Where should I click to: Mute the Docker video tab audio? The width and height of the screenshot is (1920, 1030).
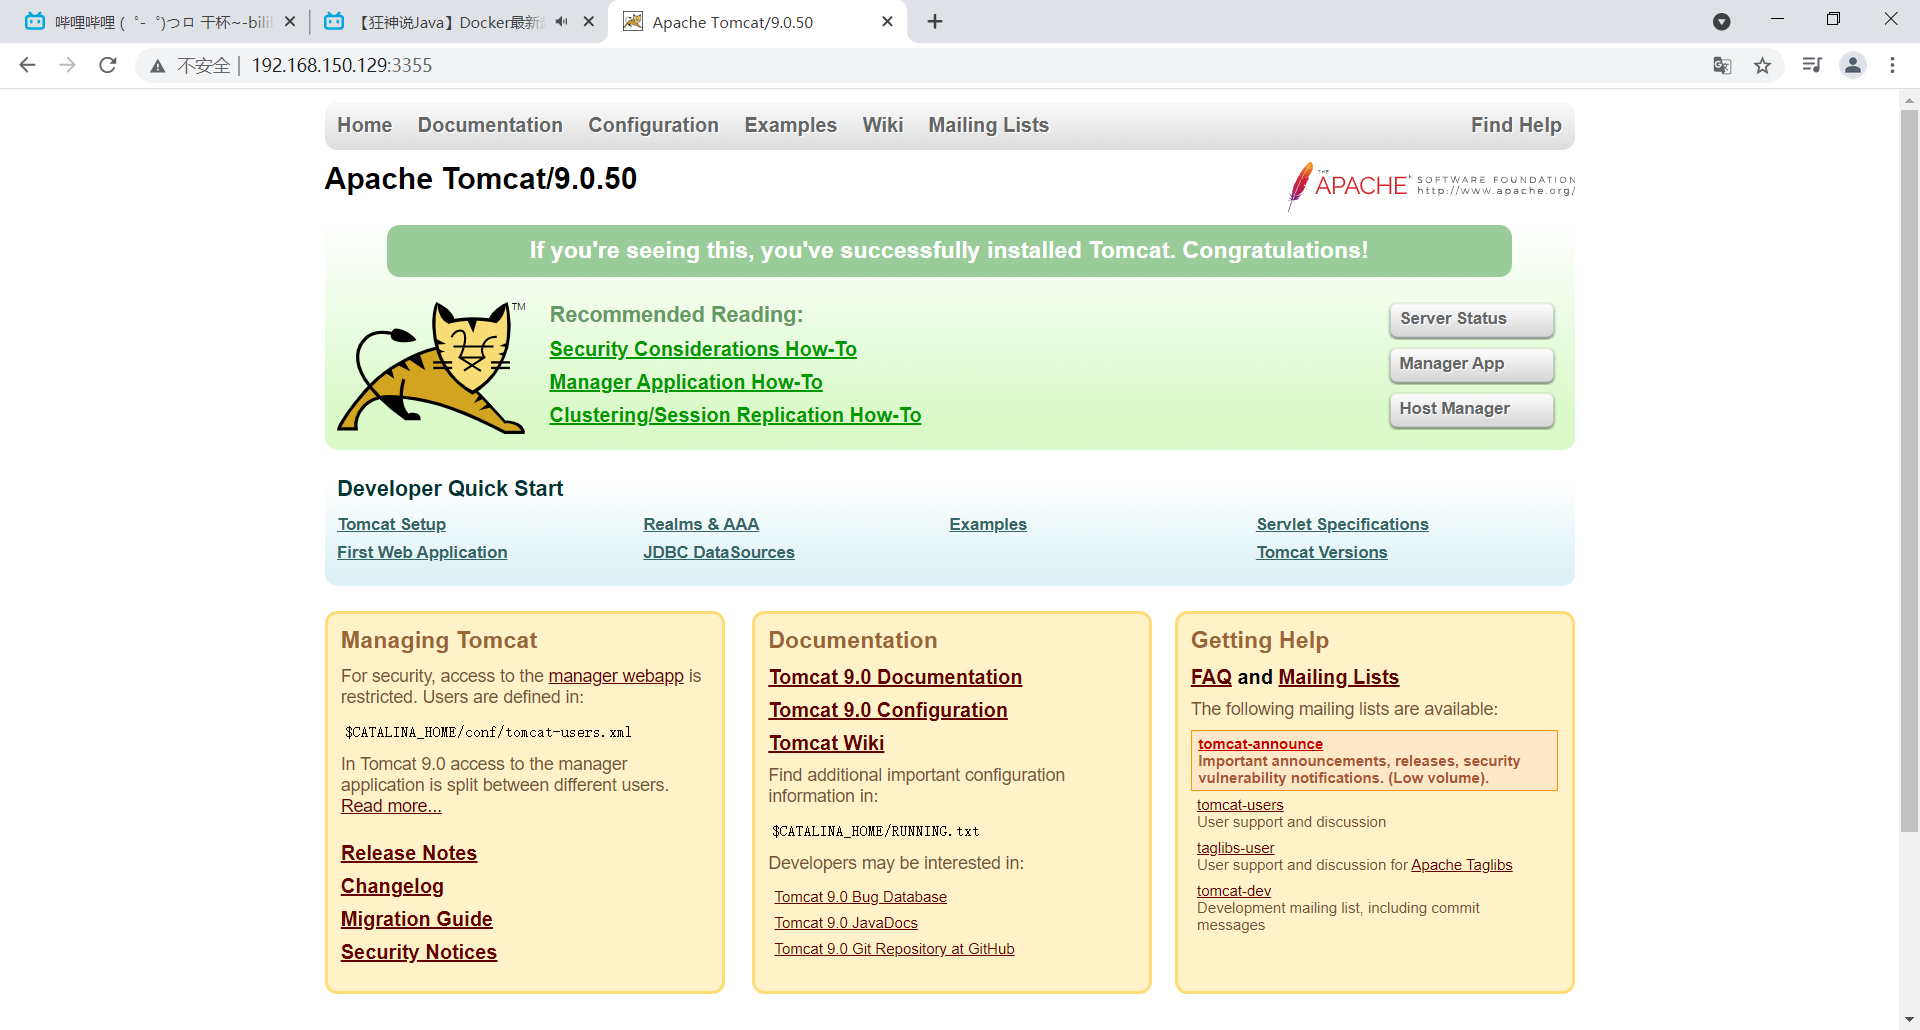click(x=561, y=22)
